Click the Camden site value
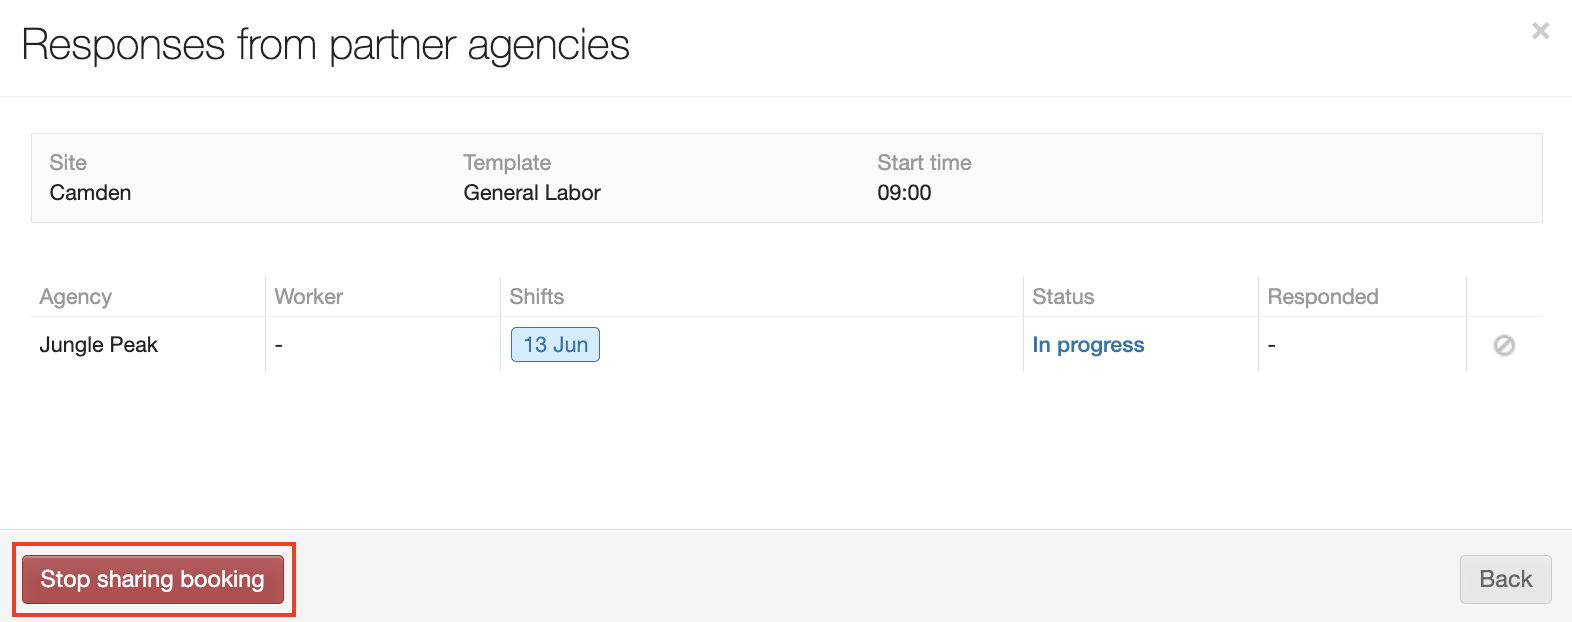Viewport: 1572px width, 622px height. [90, 193]
